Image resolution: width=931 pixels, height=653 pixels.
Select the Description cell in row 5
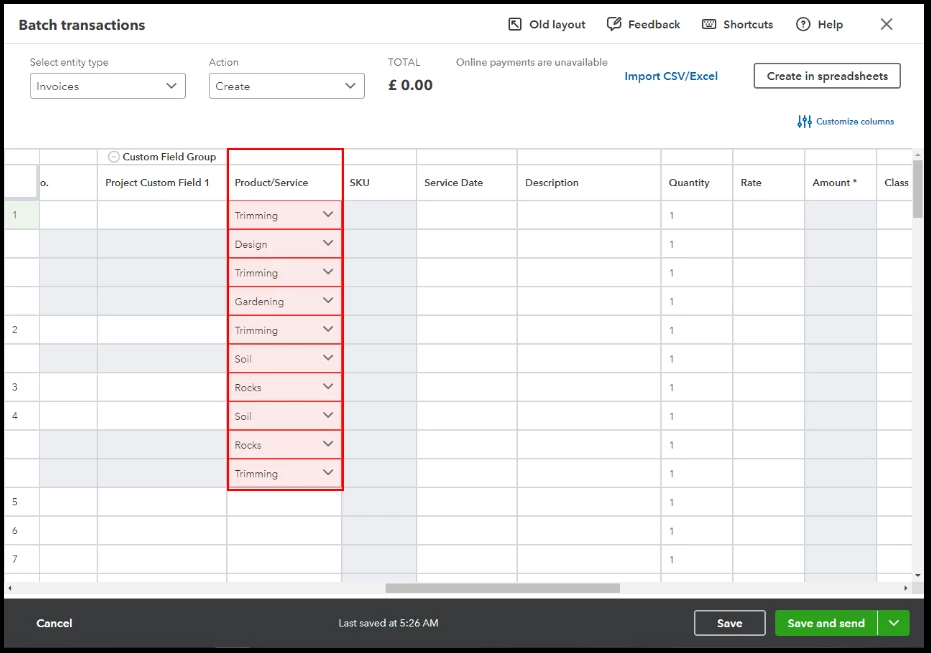coord(589,502)
